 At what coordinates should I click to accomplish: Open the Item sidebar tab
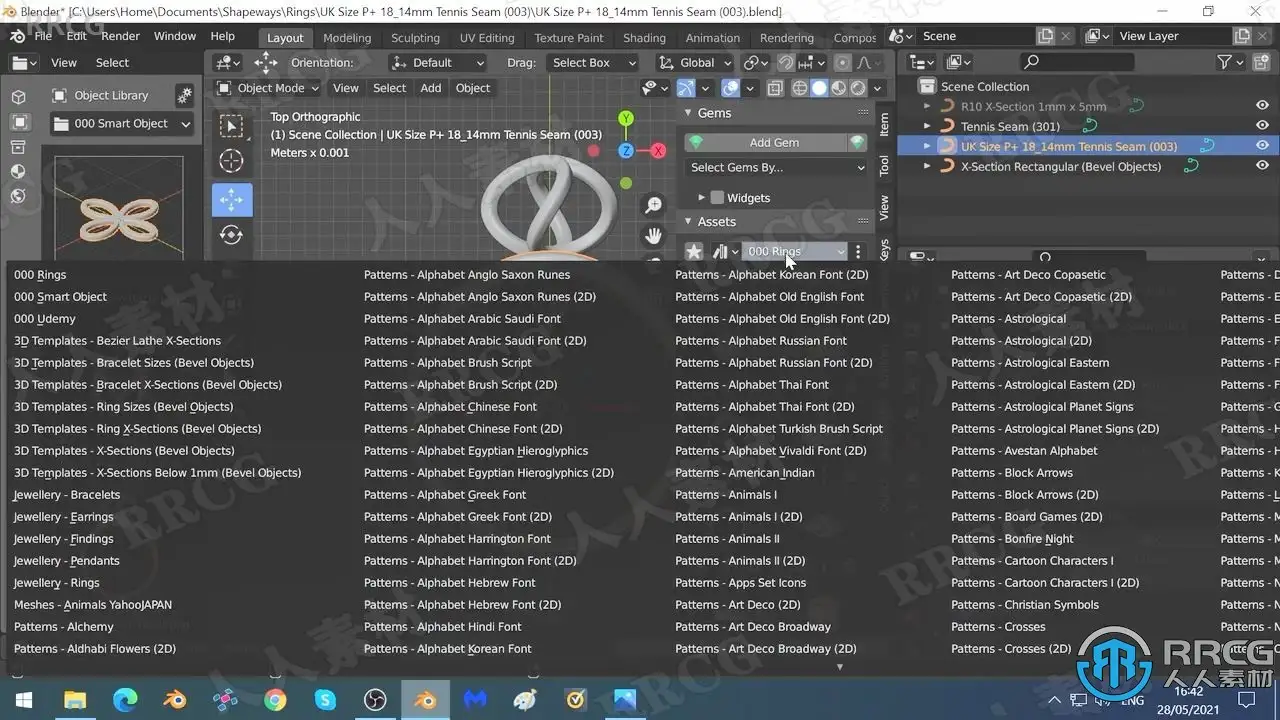click(884, 124)
